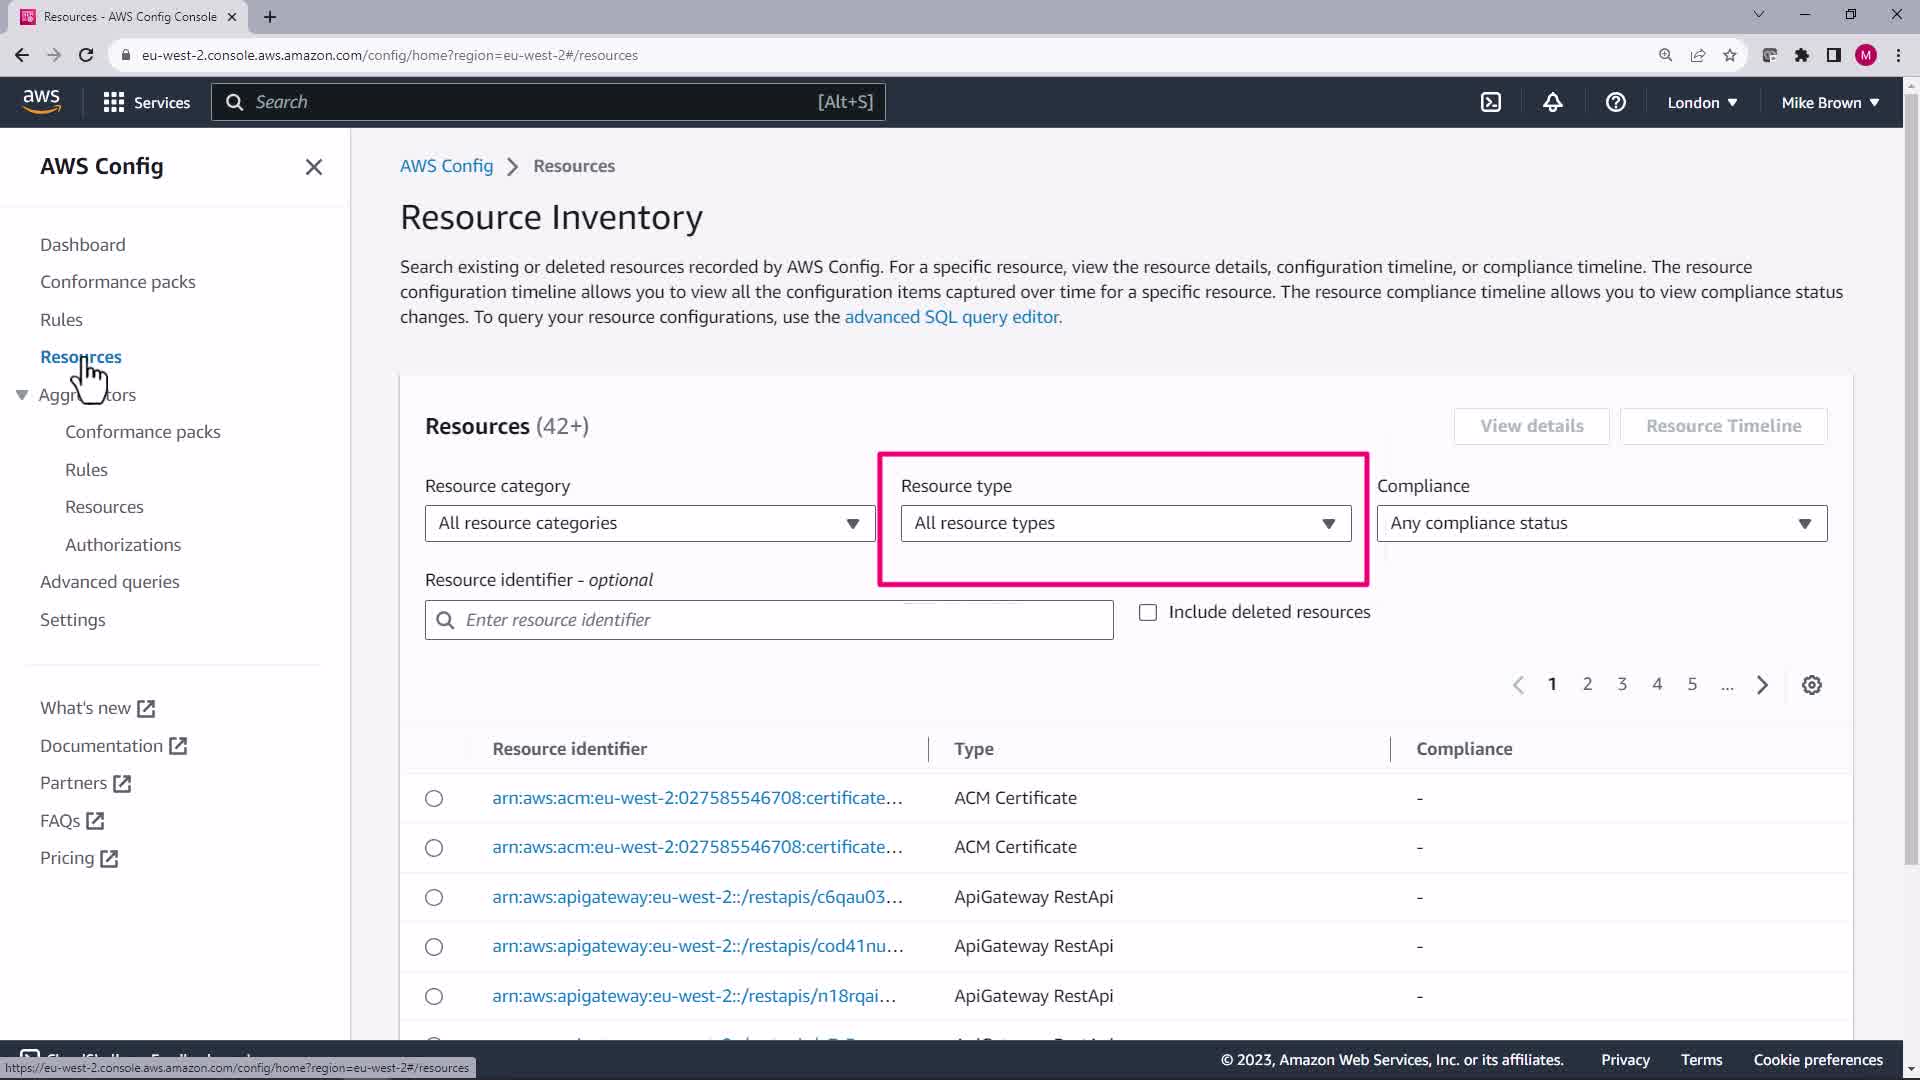This screenshot has height=1080, width=1920.
Task: Select the c6qau03 RestApi radio button
Action: tap(434, 897)
